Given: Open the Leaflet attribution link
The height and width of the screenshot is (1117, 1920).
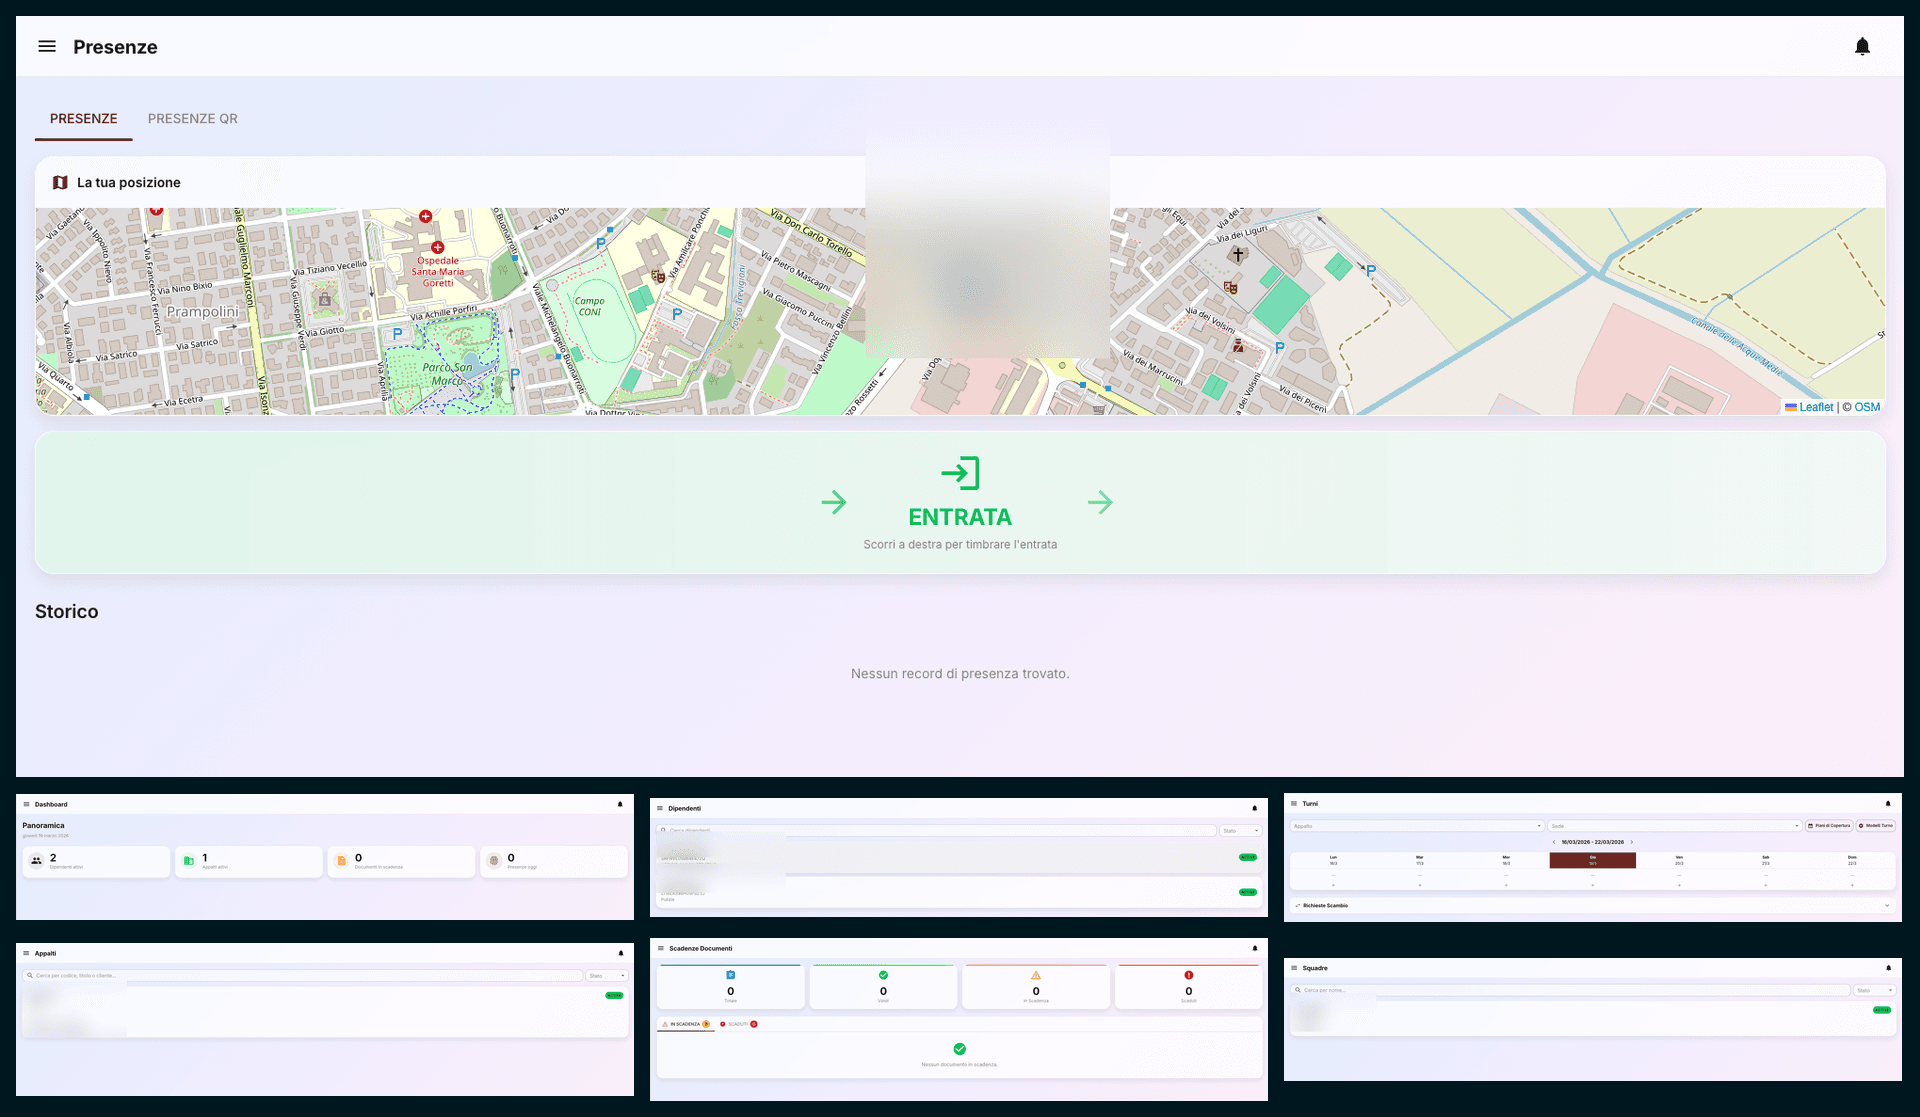Looking at the screenshot, I should (1815, 407).
